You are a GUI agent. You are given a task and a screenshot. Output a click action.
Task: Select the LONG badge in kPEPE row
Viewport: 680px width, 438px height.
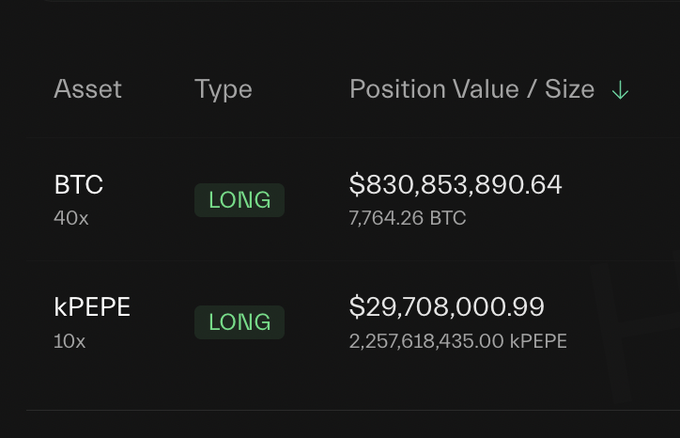click(x=239, y=322)
